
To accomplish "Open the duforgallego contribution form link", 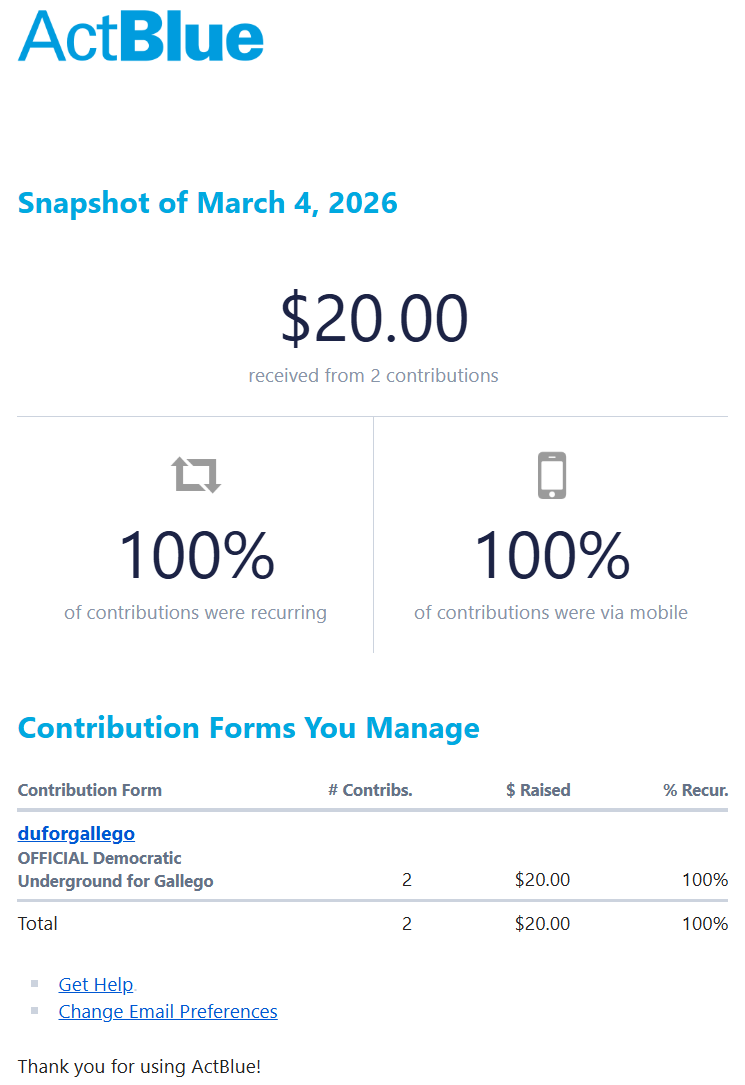I will (x=76, y=833).
